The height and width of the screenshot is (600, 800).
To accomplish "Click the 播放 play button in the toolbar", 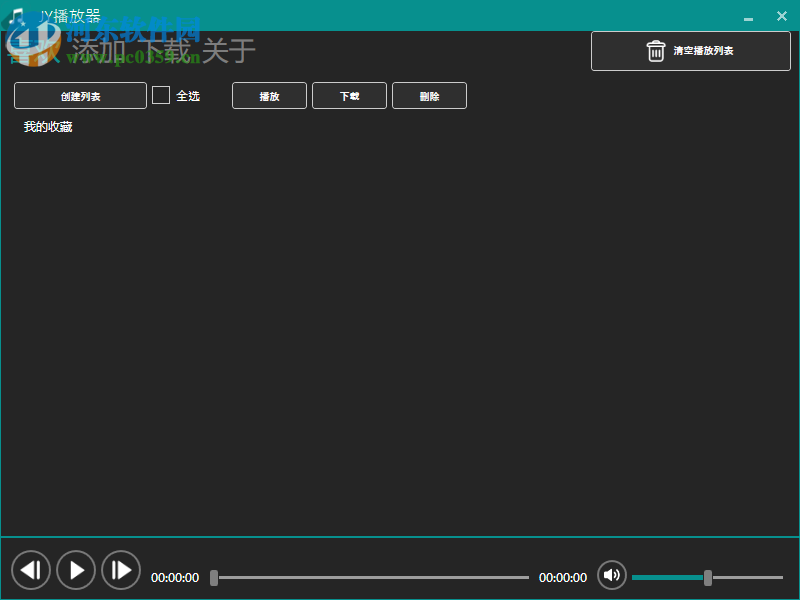I will pos(269,95).
